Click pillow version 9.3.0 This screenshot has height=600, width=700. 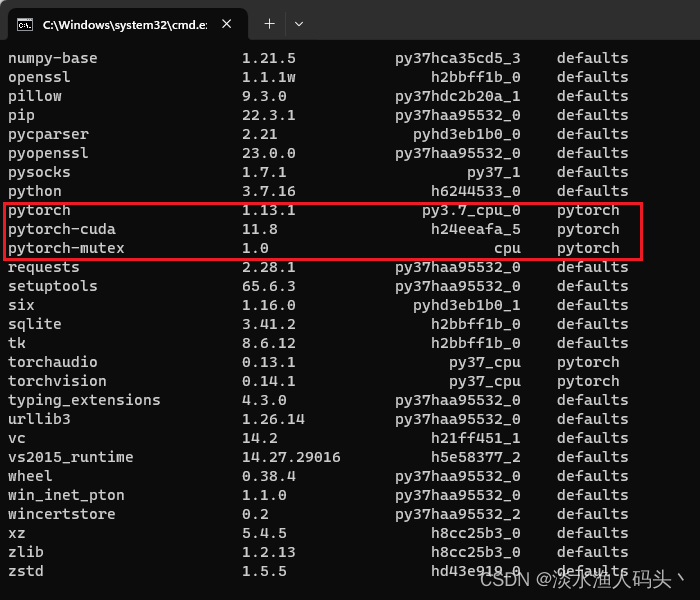coord(264,96)
